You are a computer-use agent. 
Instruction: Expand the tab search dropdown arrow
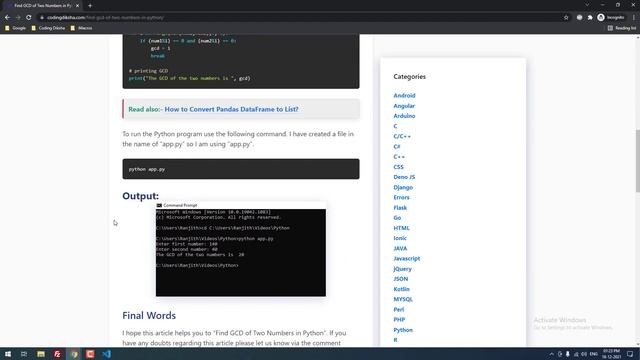(587, 5)
